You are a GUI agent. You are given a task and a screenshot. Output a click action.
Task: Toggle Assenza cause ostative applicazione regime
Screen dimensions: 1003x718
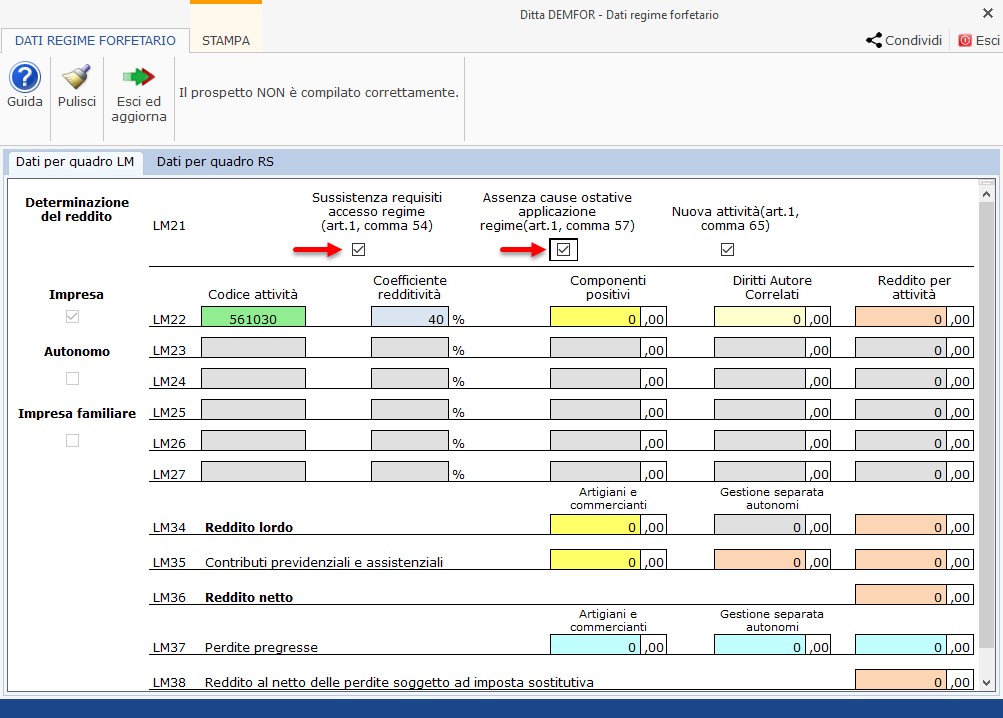pyautogui.click(x=563, y=248)
